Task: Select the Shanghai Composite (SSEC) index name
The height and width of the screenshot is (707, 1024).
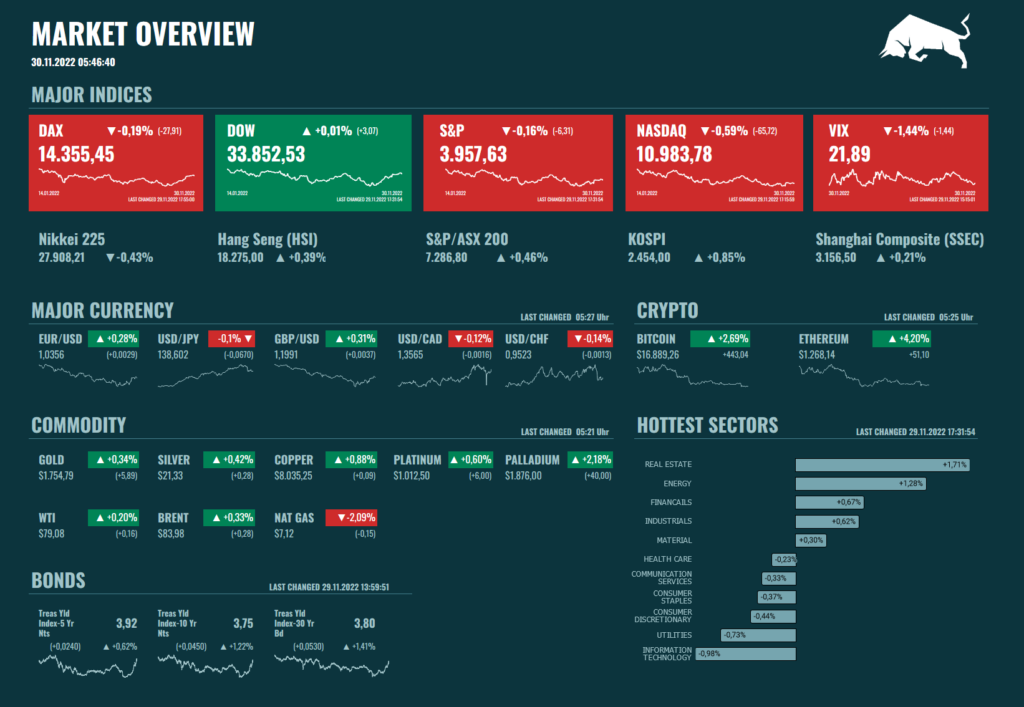Action: pos(899,240)
